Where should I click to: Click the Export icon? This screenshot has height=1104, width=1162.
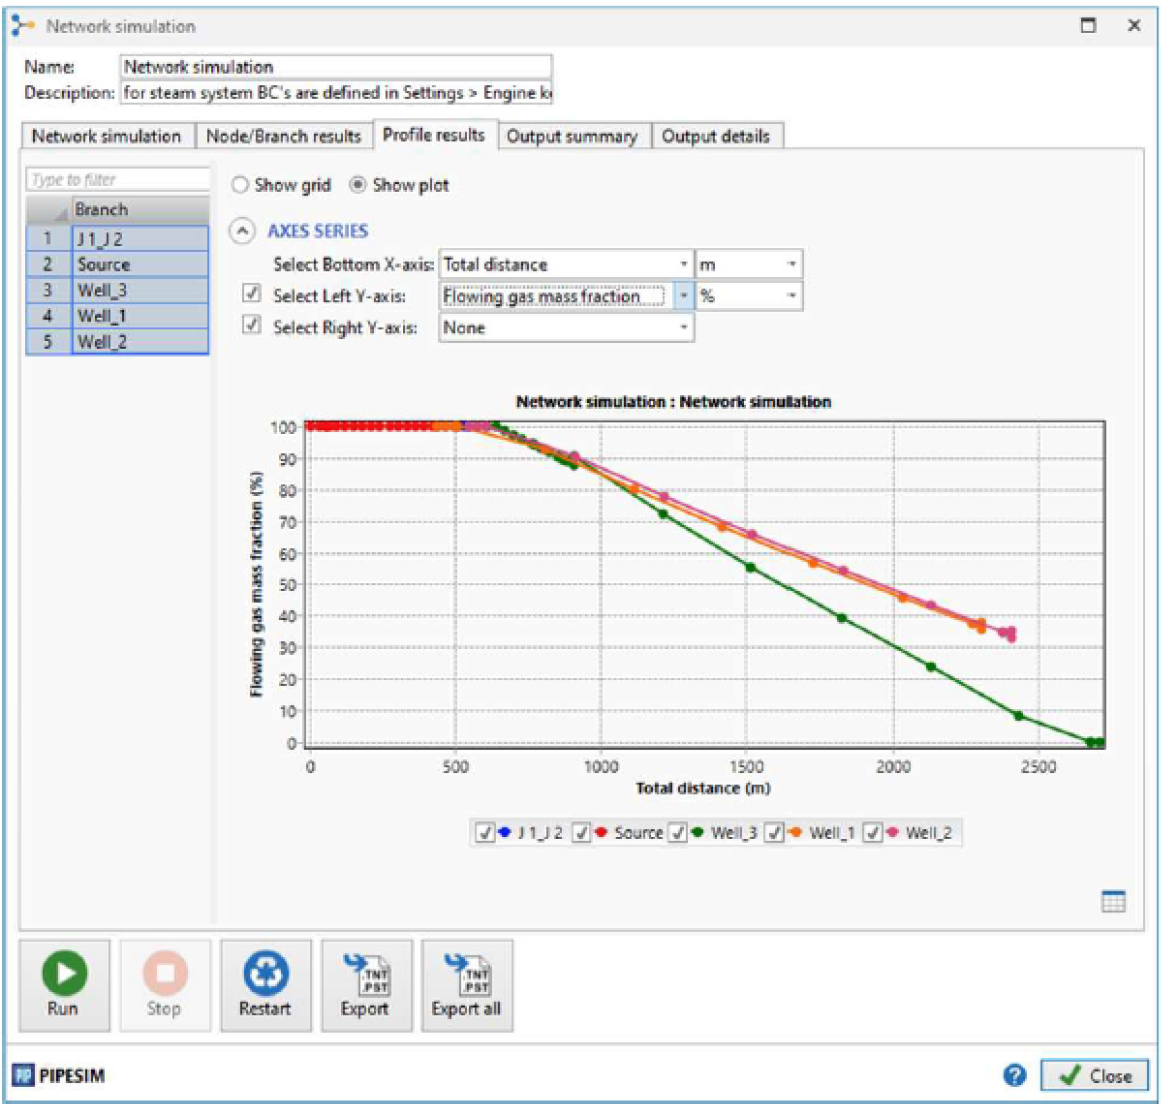click(x=365, y=975)
